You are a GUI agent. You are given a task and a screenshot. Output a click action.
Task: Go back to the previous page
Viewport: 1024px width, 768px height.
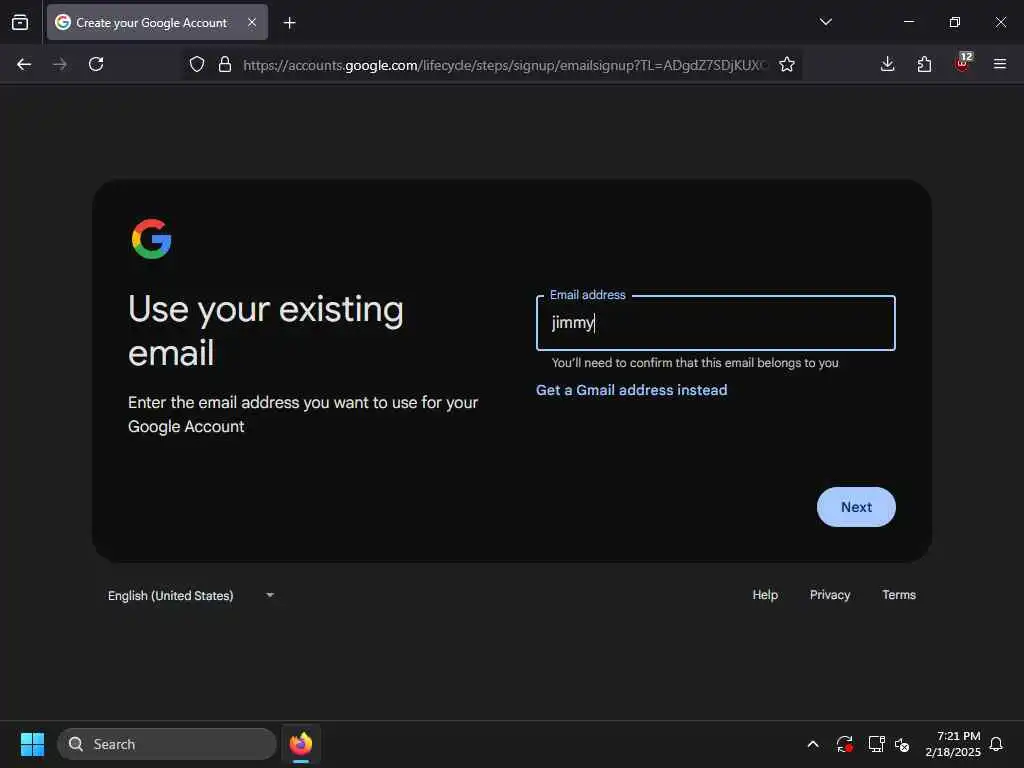pos(24,64)
